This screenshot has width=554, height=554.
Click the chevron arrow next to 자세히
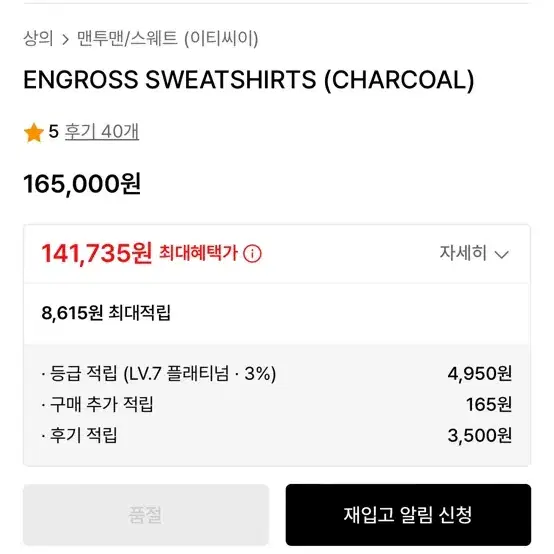[502, 254]
